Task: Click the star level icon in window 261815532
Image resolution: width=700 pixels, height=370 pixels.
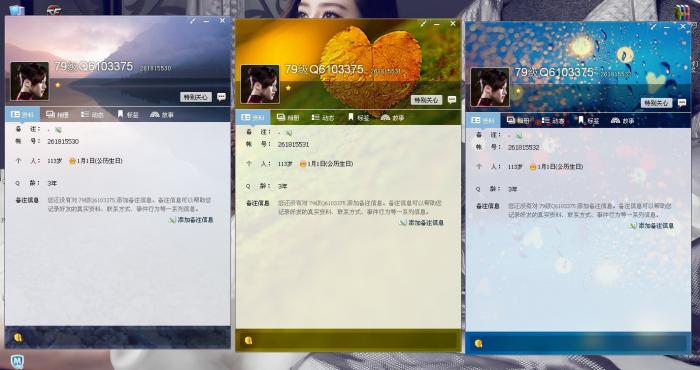Action: [518, 91]
